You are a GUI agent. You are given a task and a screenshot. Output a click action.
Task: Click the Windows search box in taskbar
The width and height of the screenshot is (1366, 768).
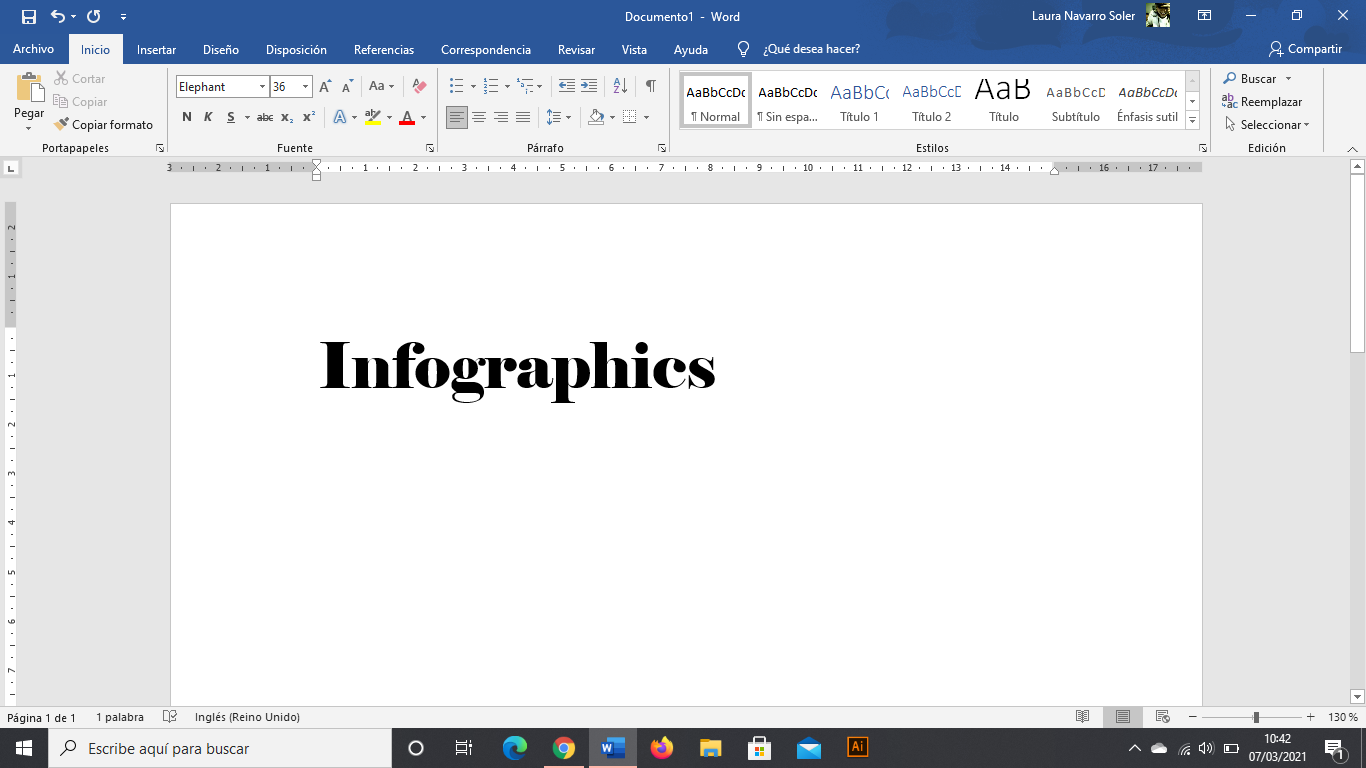click(220, 748)
